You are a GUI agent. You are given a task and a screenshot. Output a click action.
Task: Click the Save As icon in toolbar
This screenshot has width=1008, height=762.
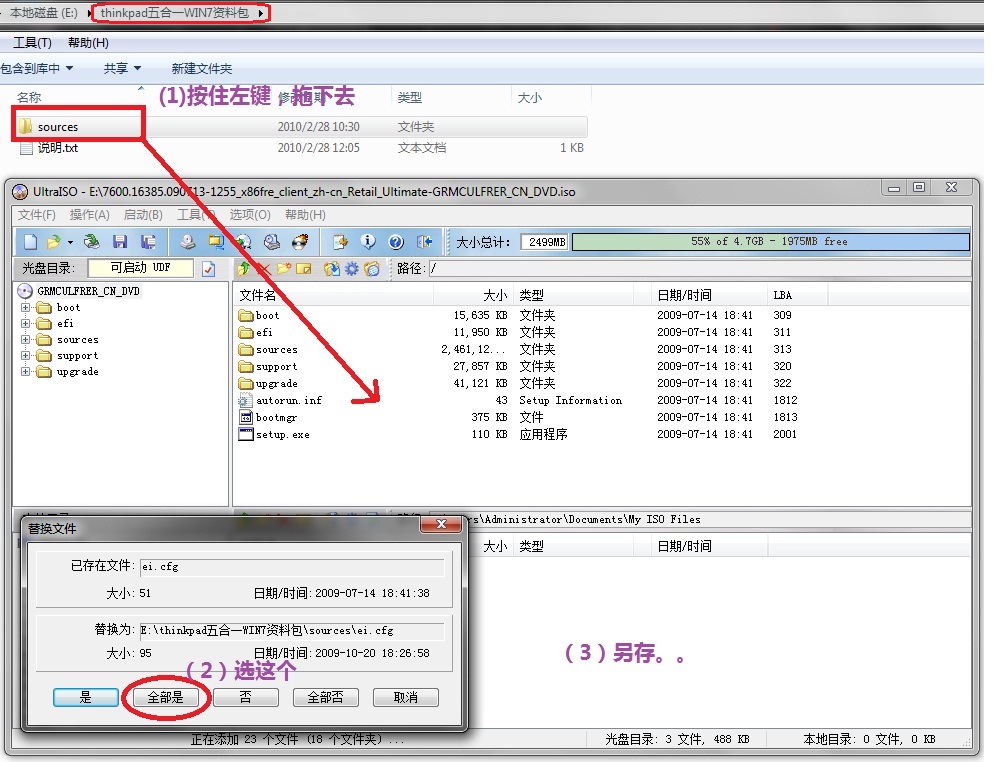pyautogui.click(x=148, y=242)
